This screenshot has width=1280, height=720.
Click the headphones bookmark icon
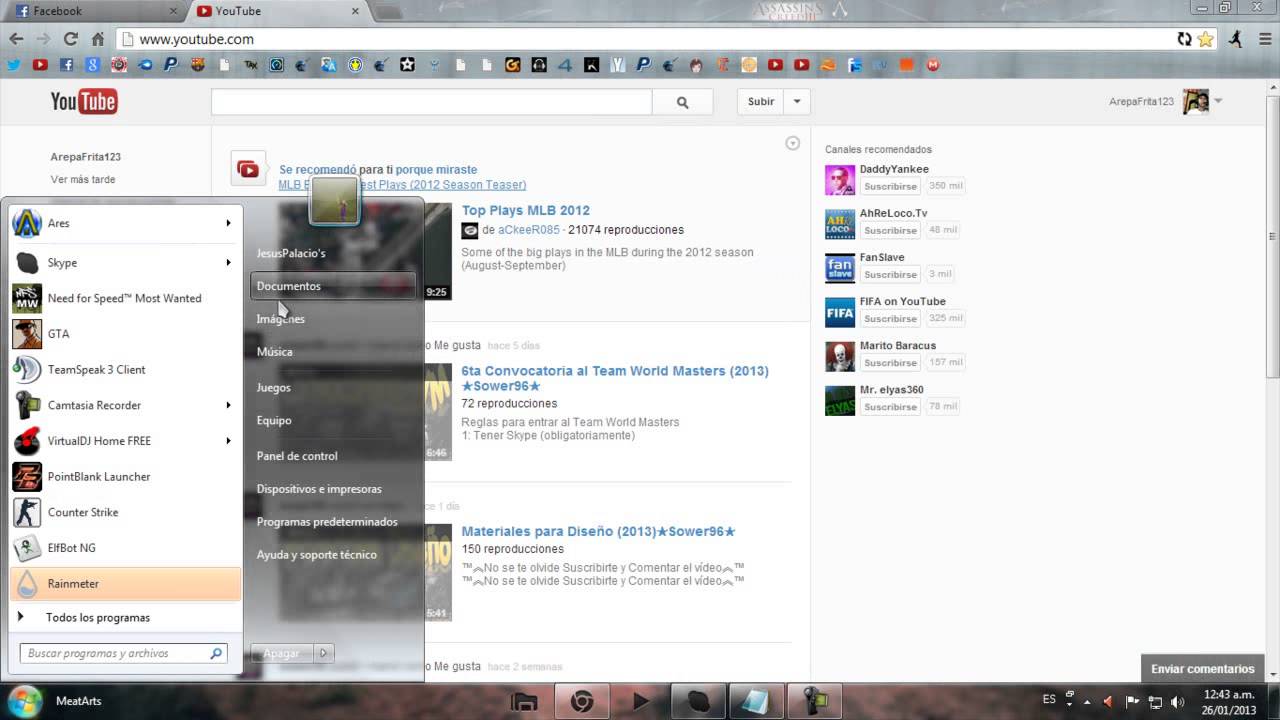539,65
